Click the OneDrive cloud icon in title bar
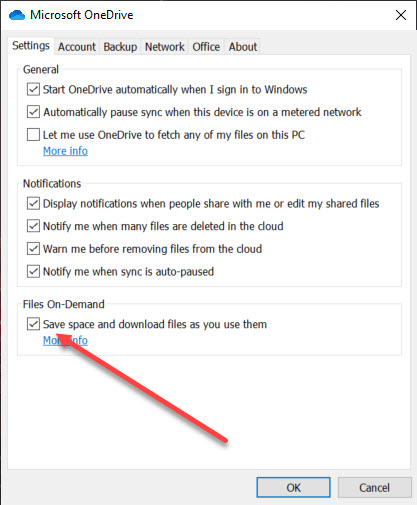 (17, 15)
